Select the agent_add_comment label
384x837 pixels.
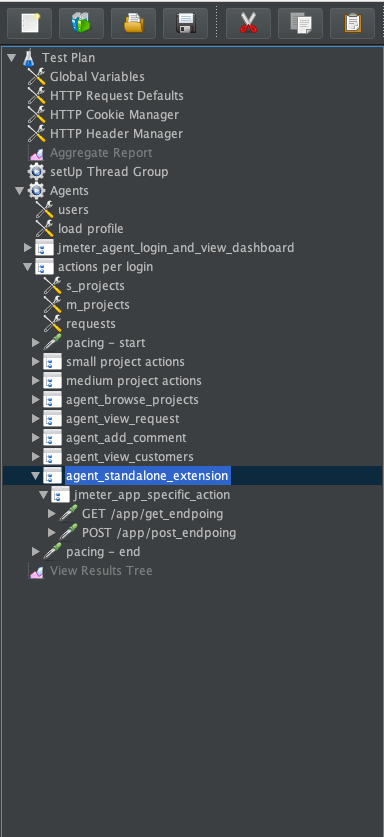pos(126,438)
